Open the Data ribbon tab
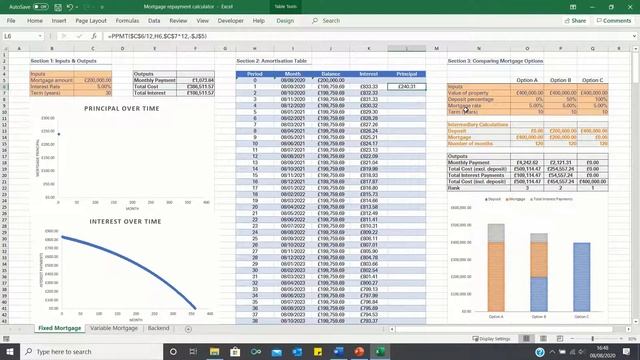 [154, 21]
